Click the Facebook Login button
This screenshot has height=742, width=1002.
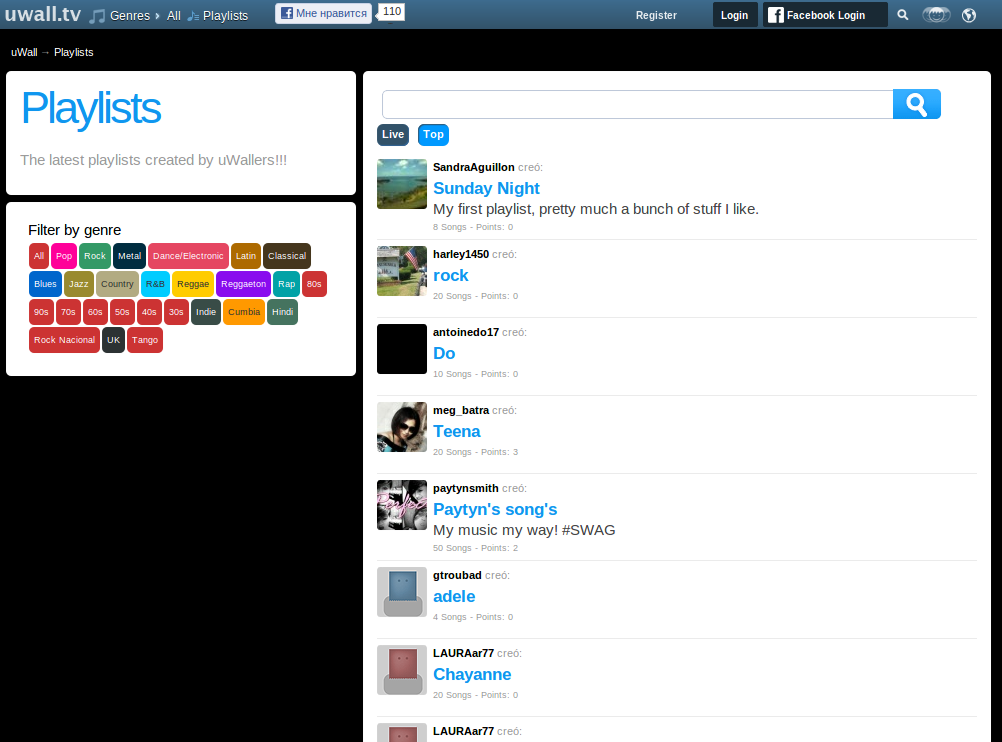(x=825, y=15)
